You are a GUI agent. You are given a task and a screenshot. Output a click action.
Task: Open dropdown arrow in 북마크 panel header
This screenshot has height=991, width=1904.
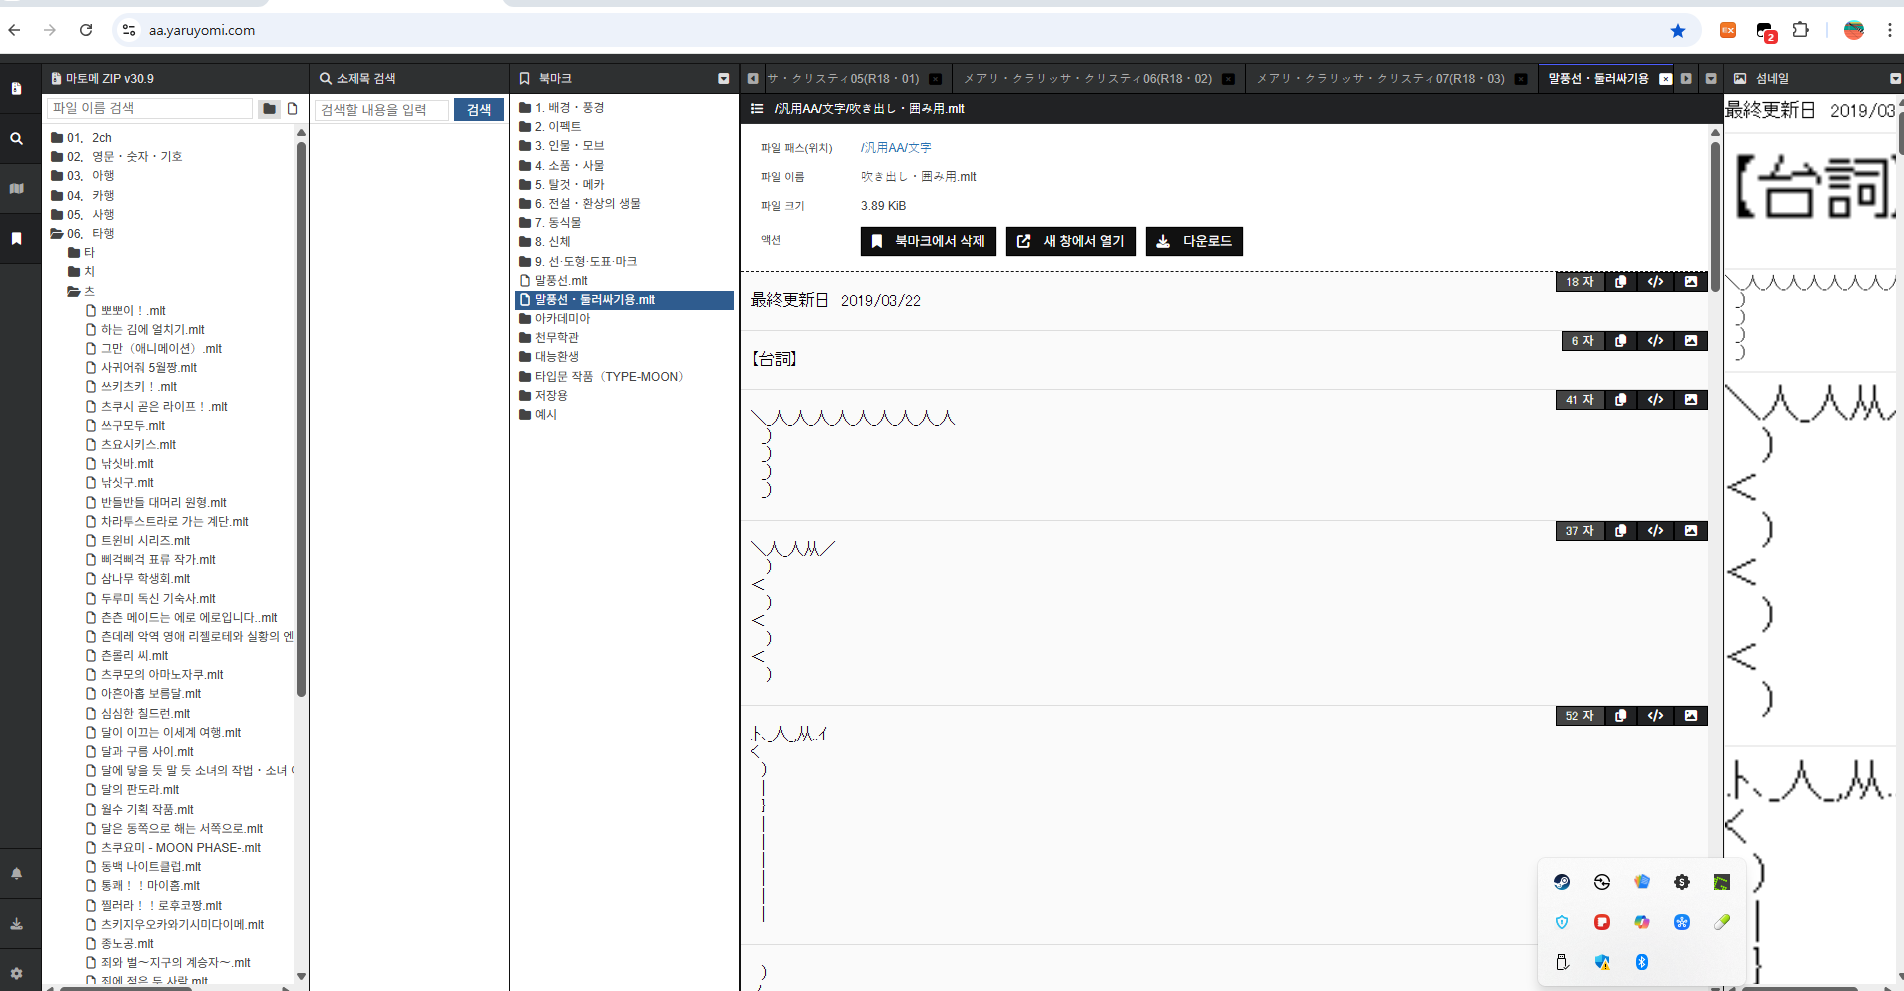pos(723,78)
